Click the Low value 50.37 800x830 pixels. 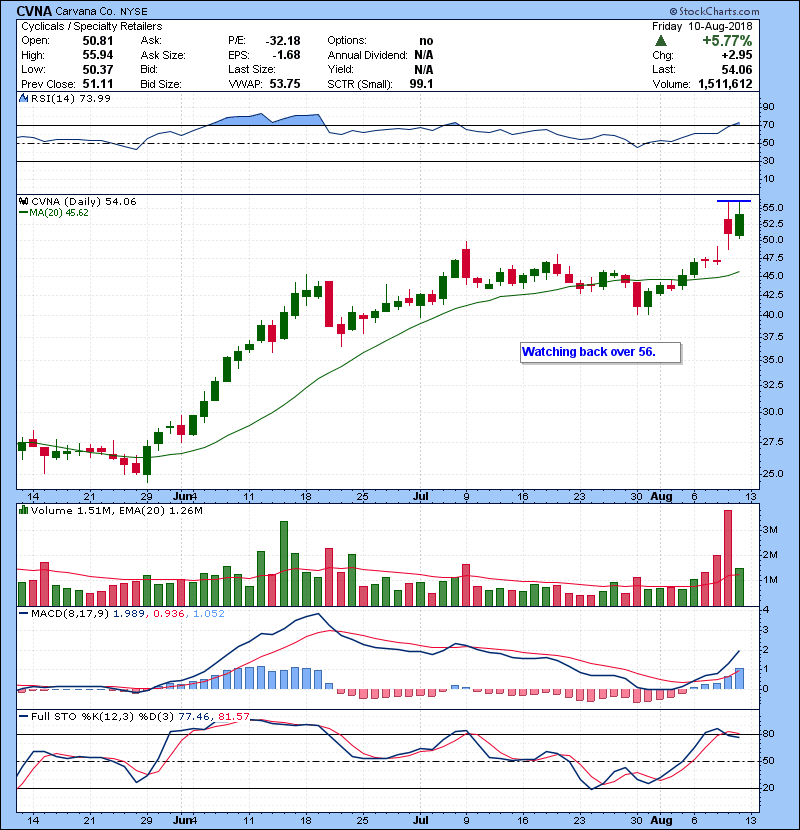click(x=98, y=69)
